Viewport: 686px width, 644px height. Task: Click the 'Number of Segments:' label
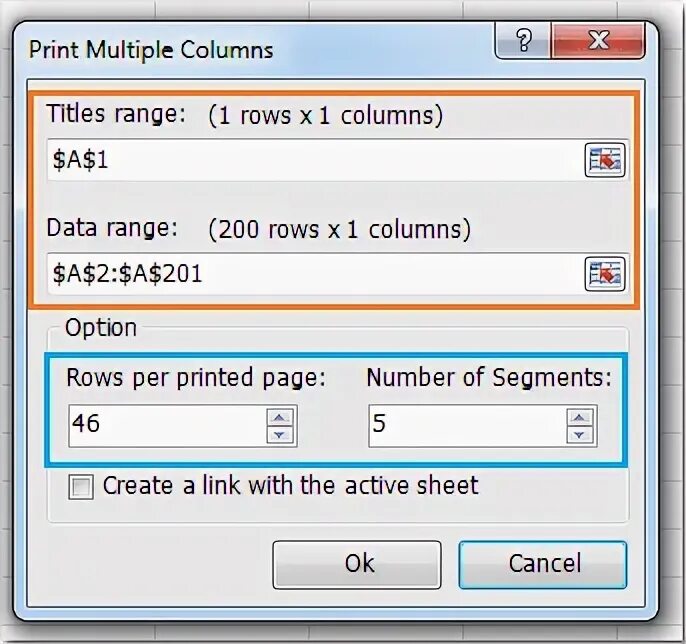point(488,377)
